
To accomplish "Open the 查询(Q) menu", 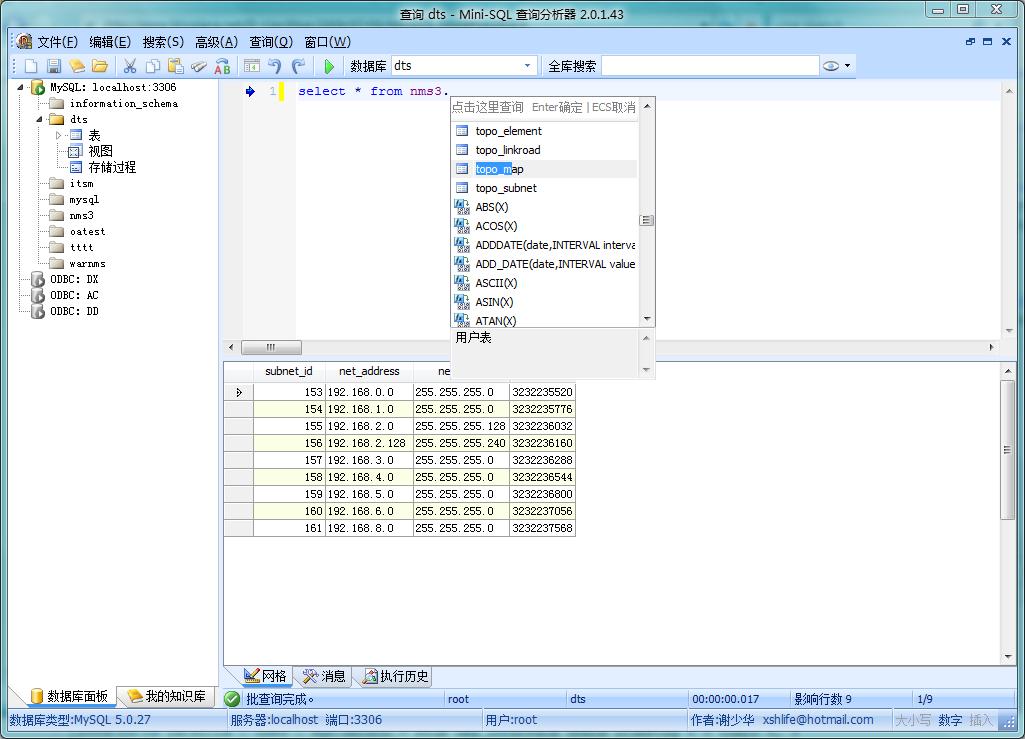I will click(271, 42).
